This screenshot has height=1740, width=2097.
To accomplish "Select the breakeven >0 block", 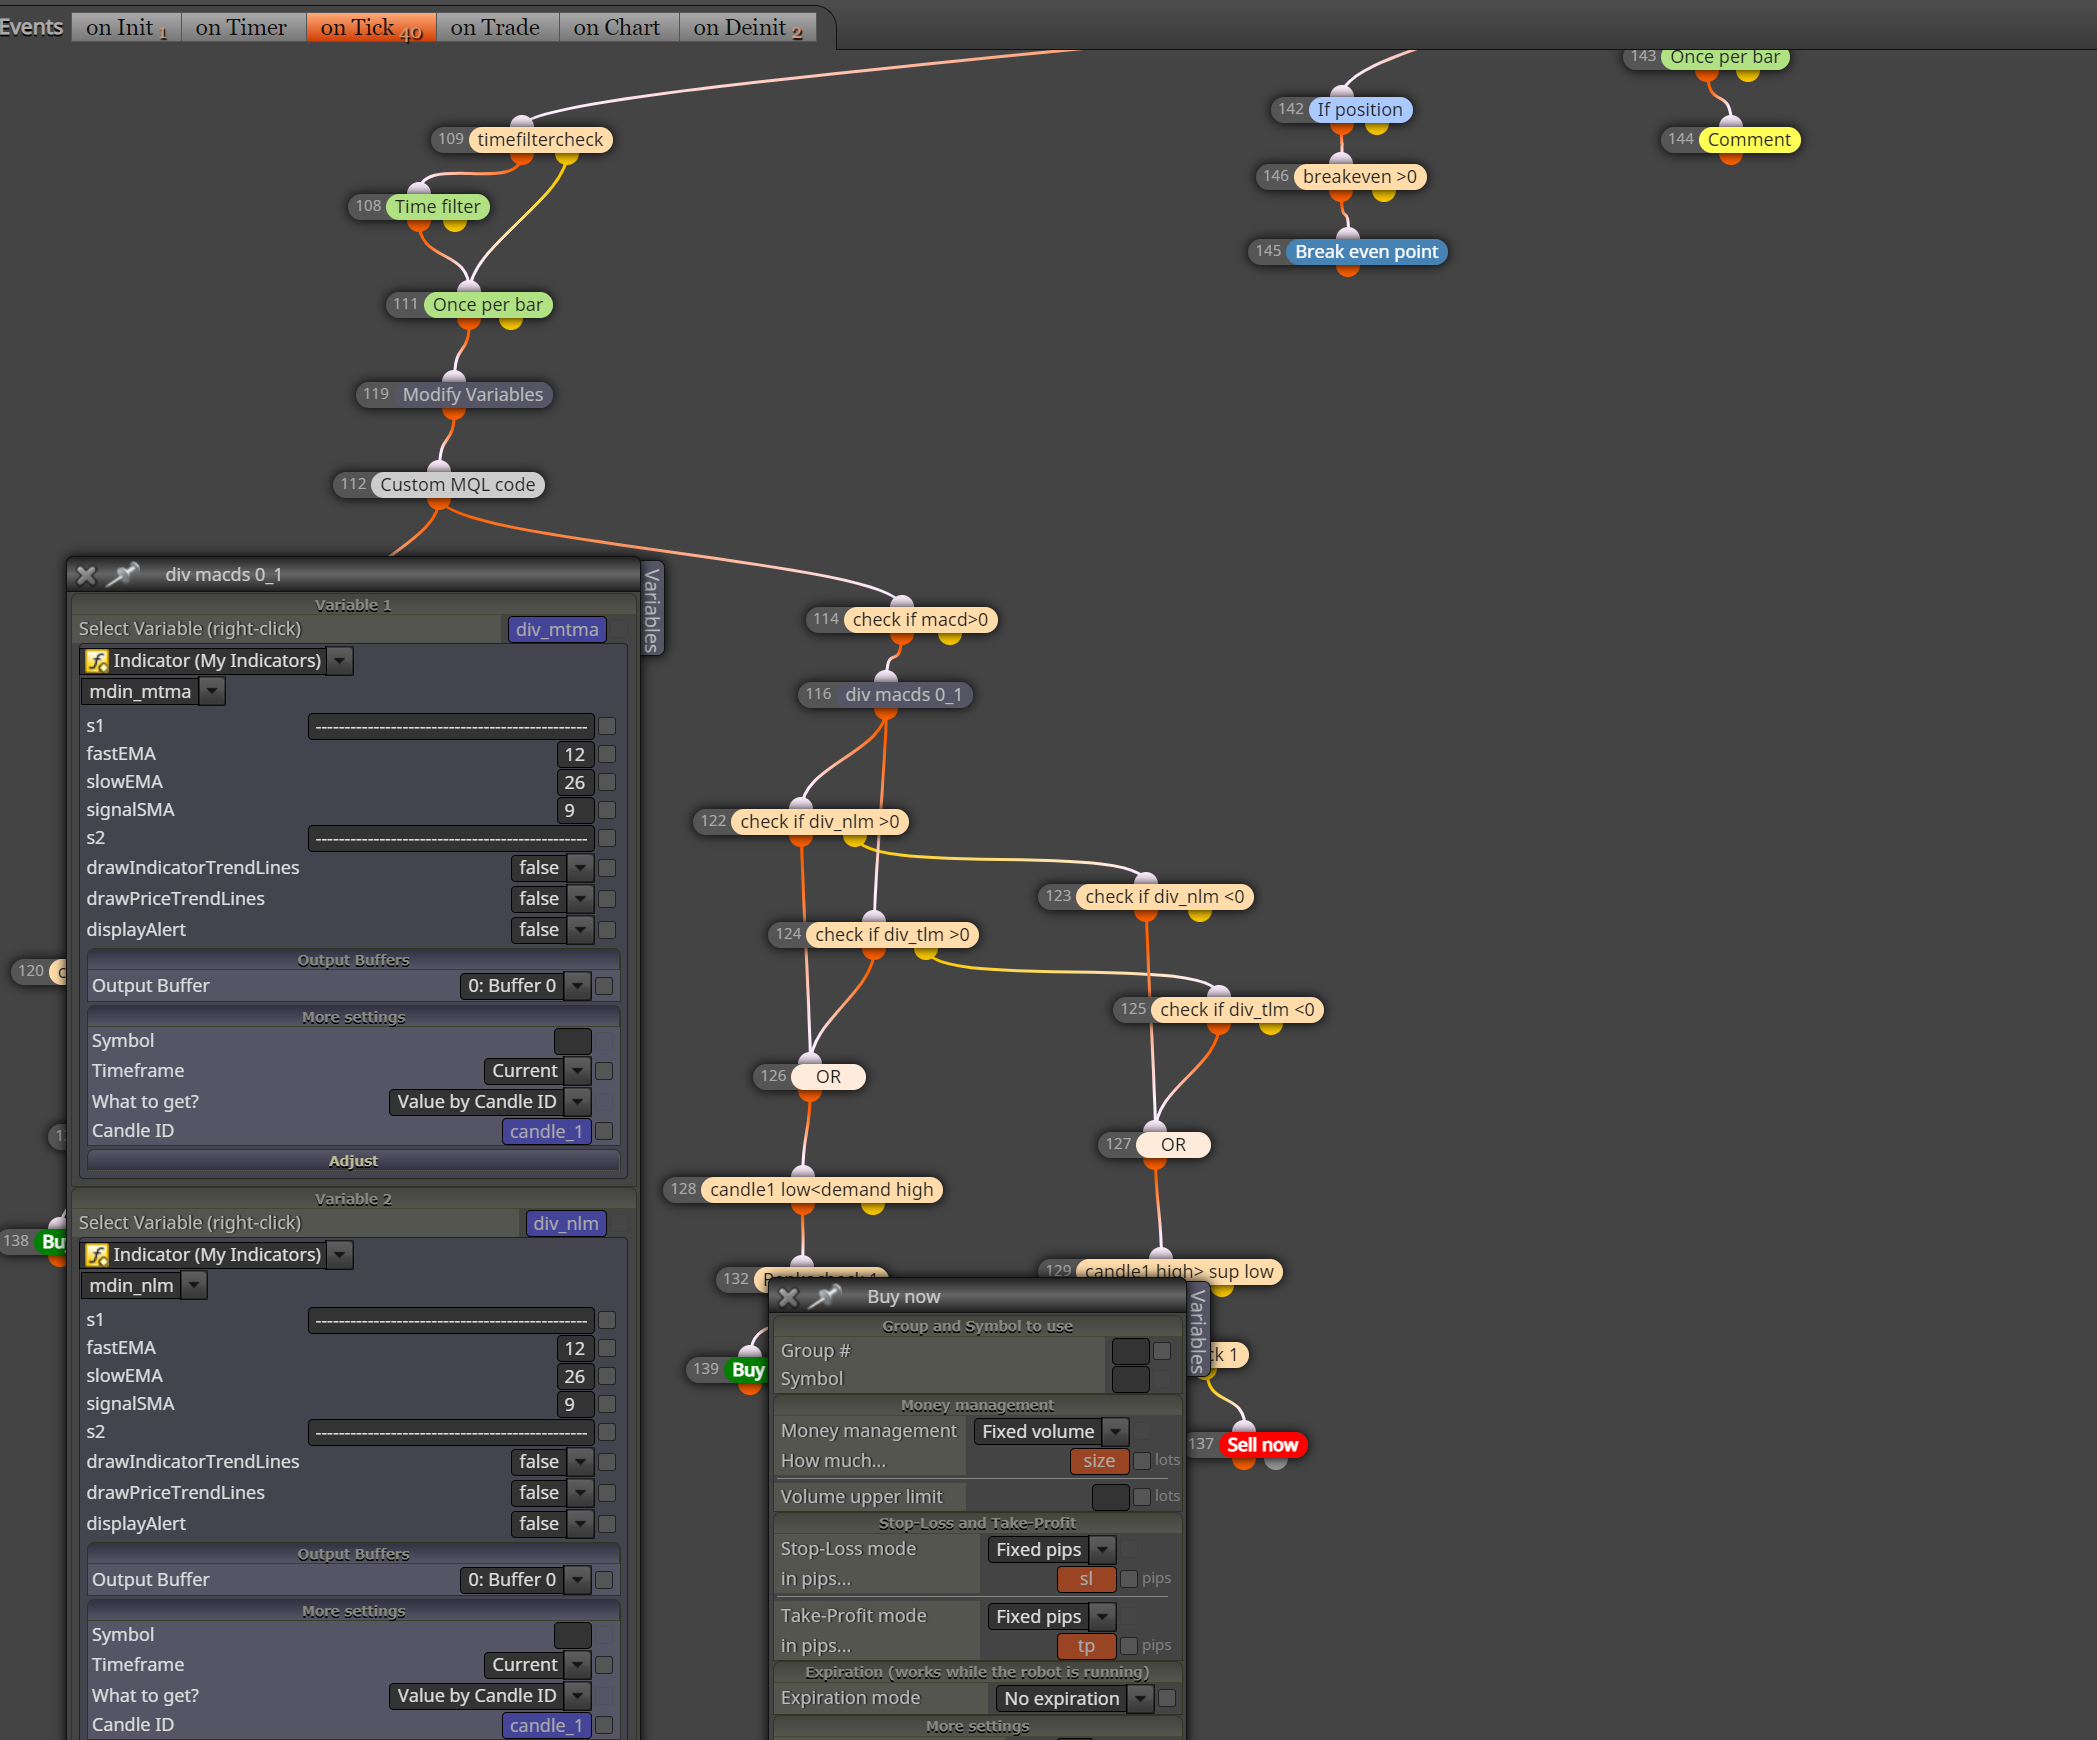I will tap(1360, 177).
